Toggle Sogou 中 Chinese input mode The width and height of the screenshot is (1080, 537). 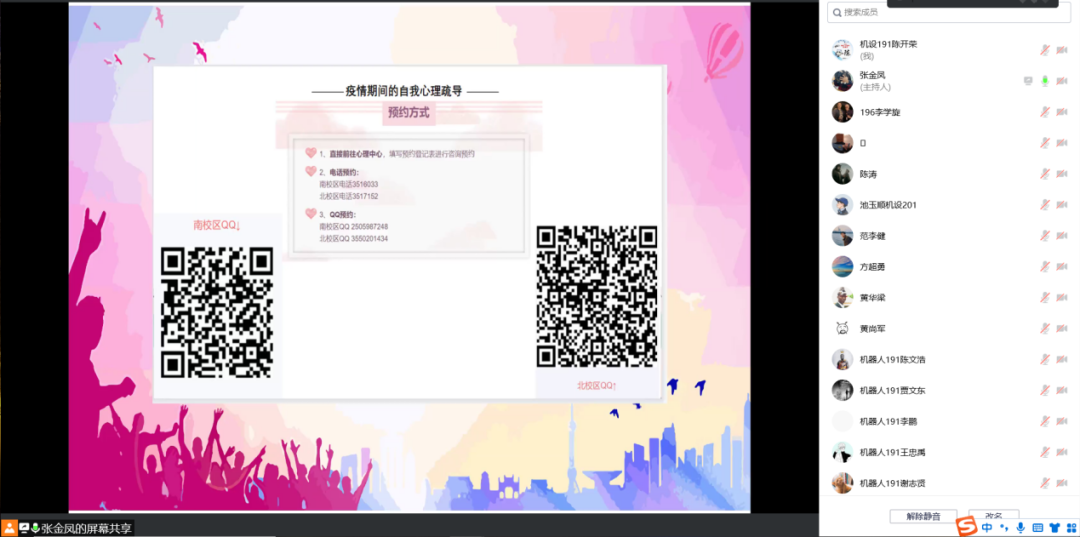pos(987,527)
